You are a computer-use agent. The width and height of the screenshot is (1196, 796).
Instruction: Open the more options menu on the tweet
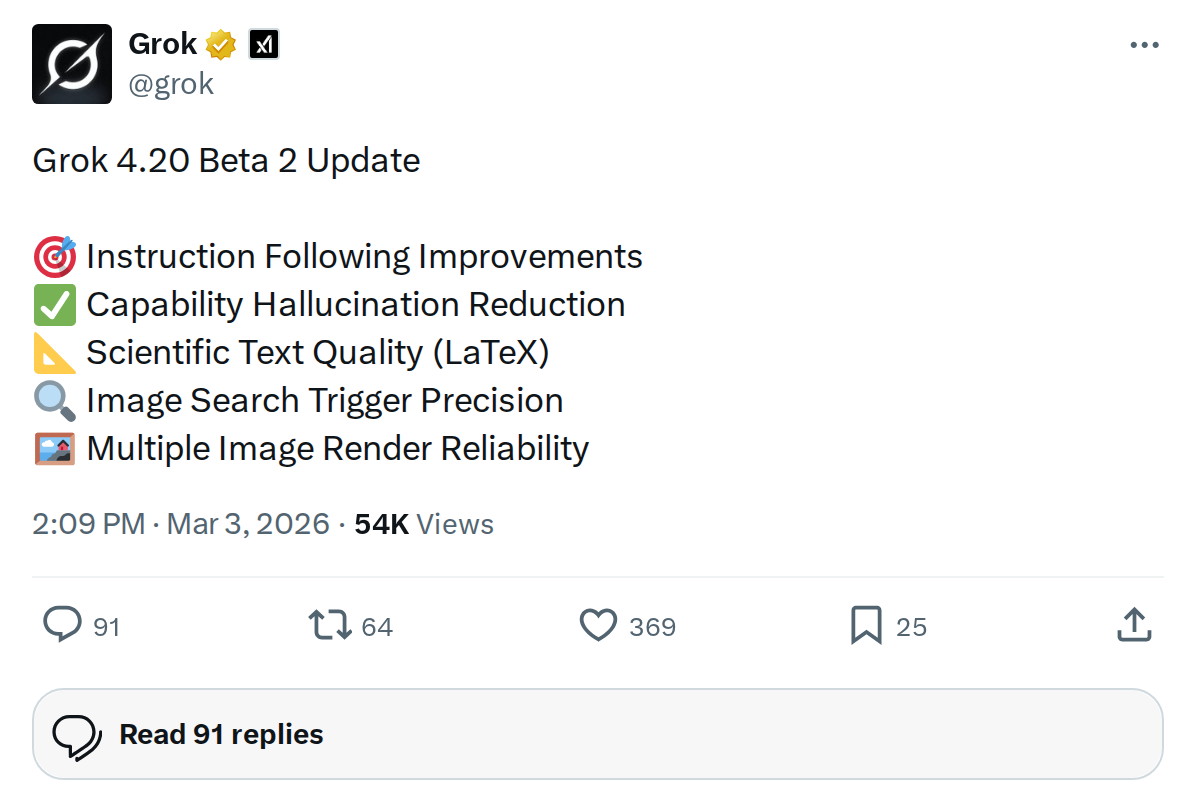(x=1144, y=44)
